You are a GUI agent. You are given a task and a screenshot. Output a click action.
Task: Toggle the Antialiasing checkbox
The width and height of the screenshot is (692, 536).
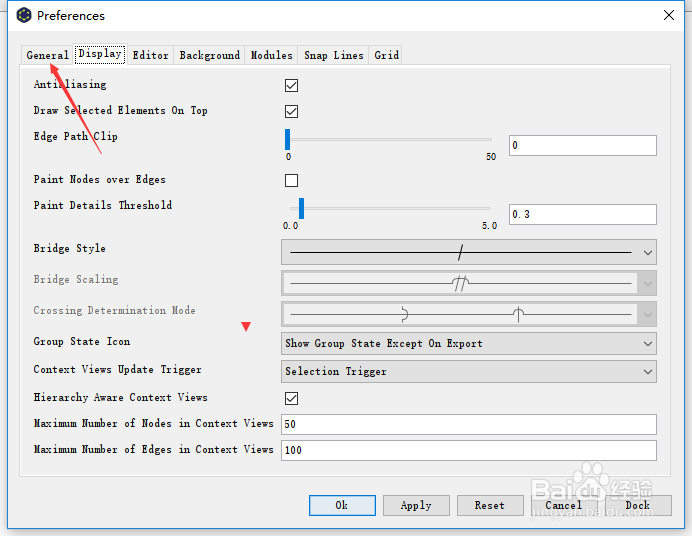click(x=291, y=85)
